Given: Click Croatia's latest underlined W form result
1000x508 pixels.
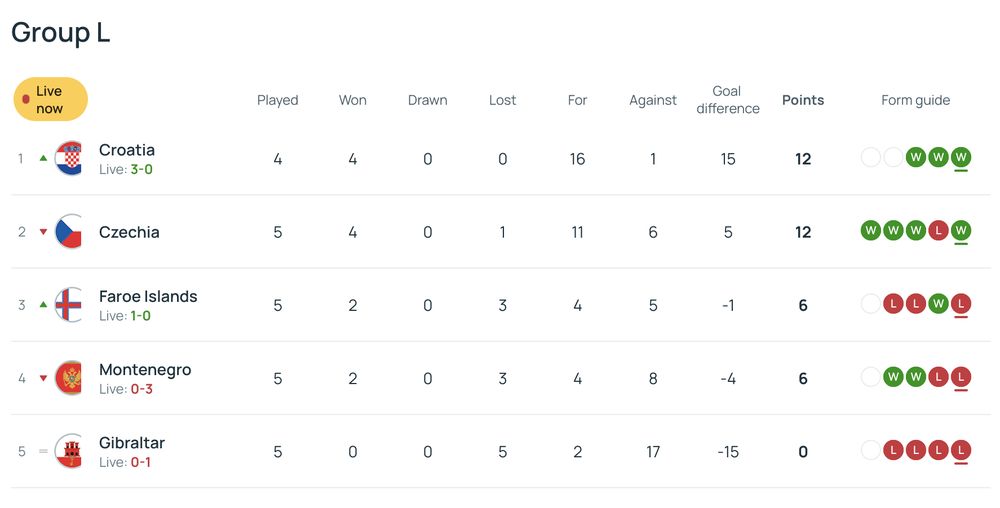Looking at the screenshot, I should pos(961,157).
